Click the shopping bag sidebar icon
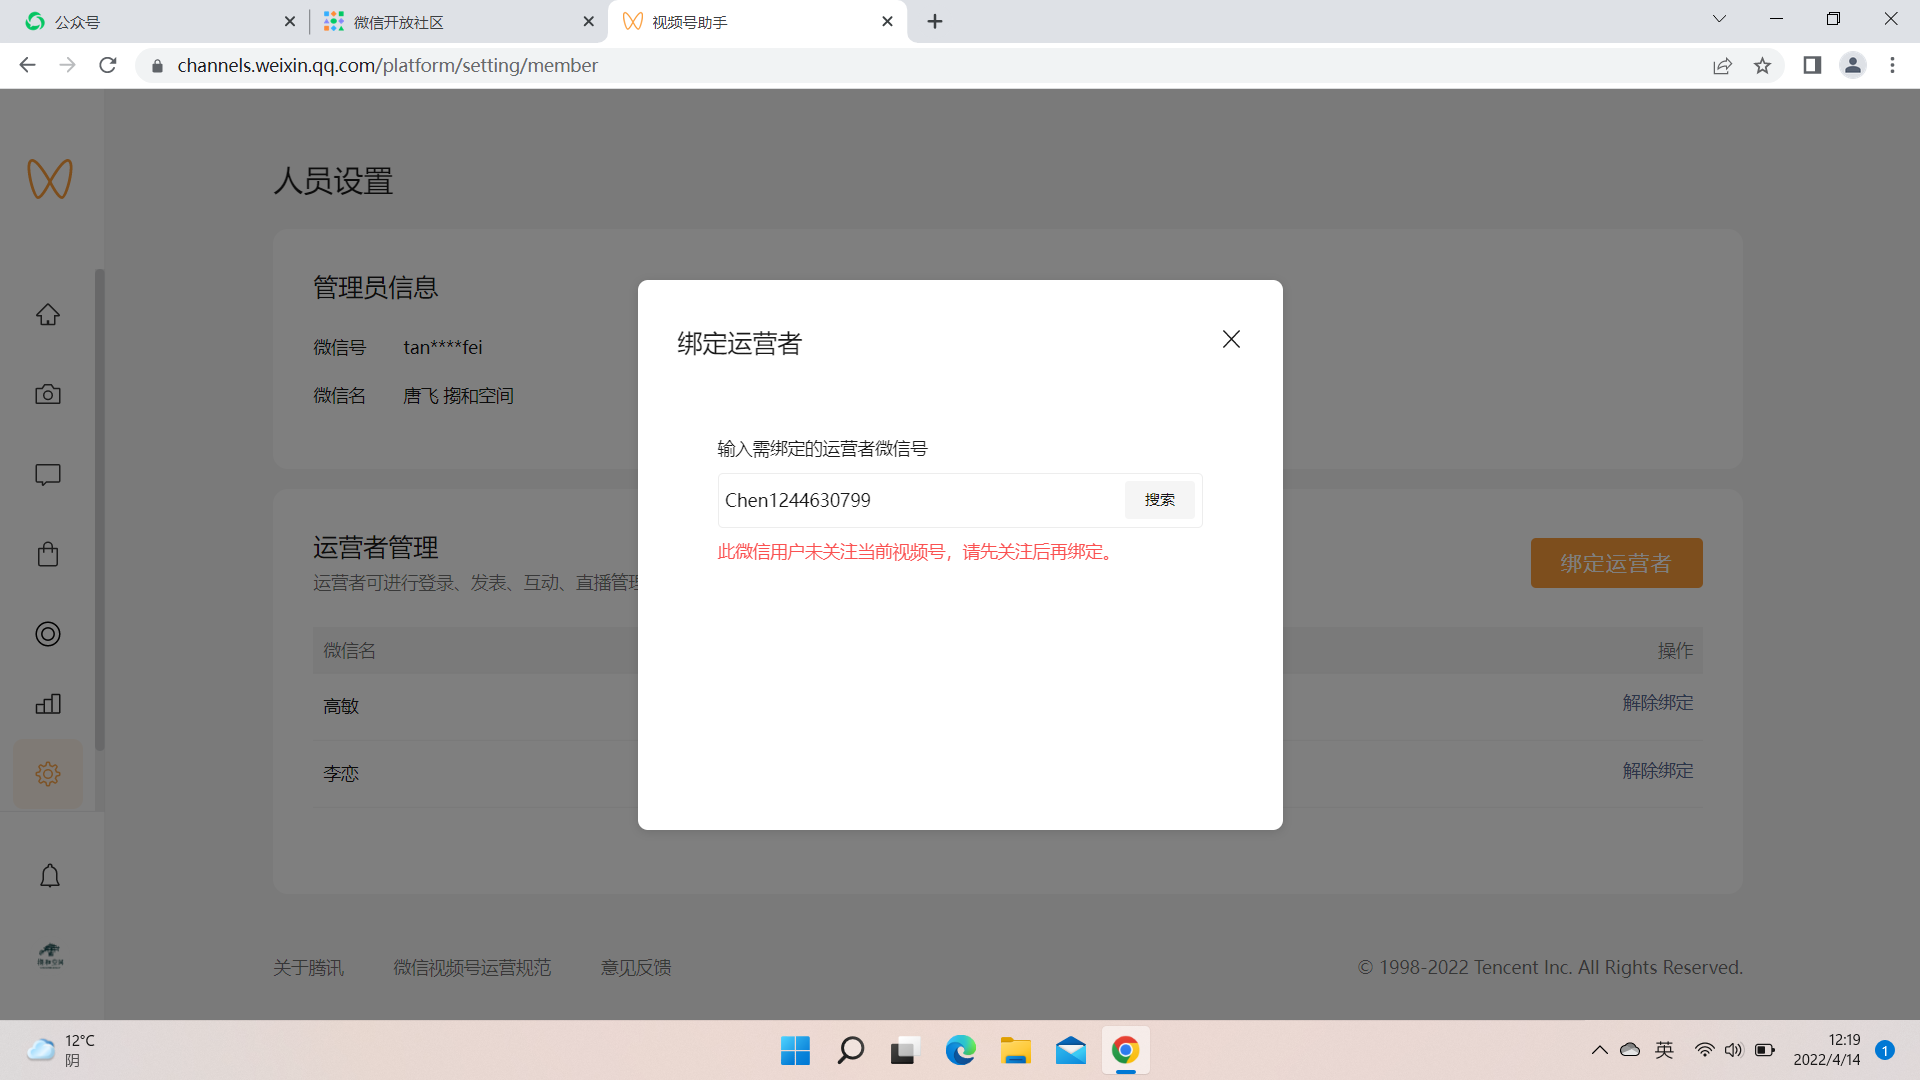Screen dimensions: 1920x1080 [48, 555]
